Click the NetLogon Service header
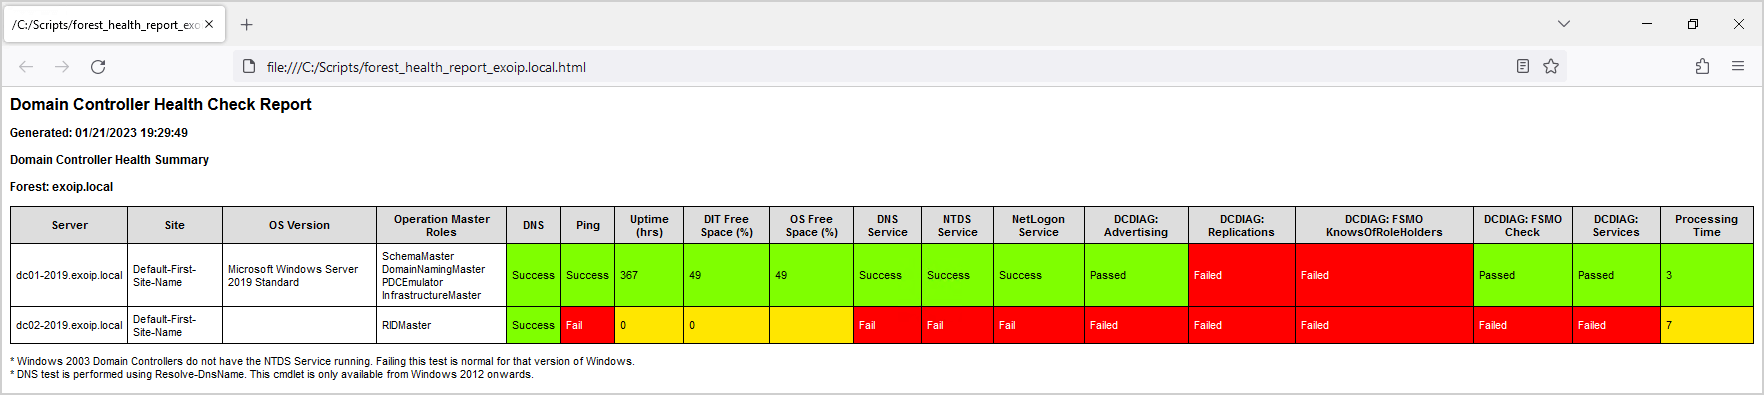Image resolution: width=1764 pixels, height=395 pixels. pyautogui.click(x=1038, y=225)
